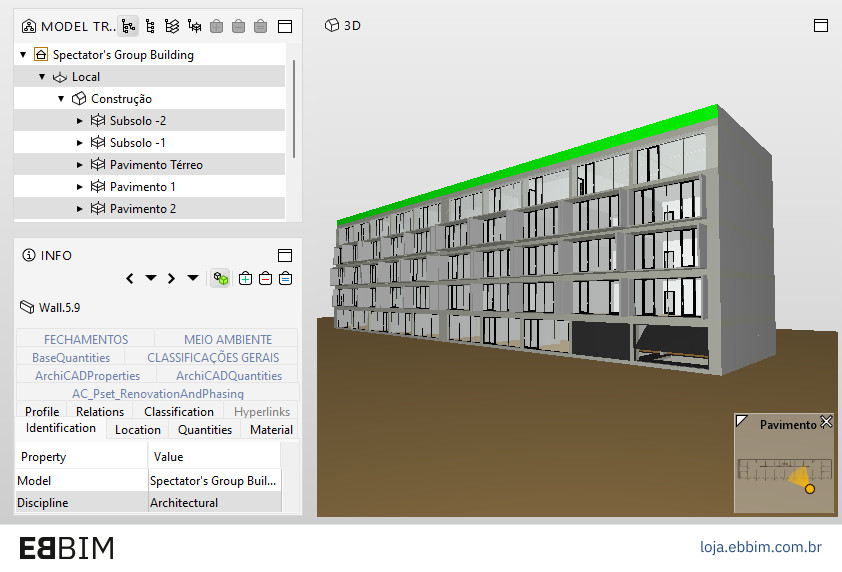Collapse the Spectator's Group Building node
This screenshot has width=842, height=572.
[x=23, y=54]
